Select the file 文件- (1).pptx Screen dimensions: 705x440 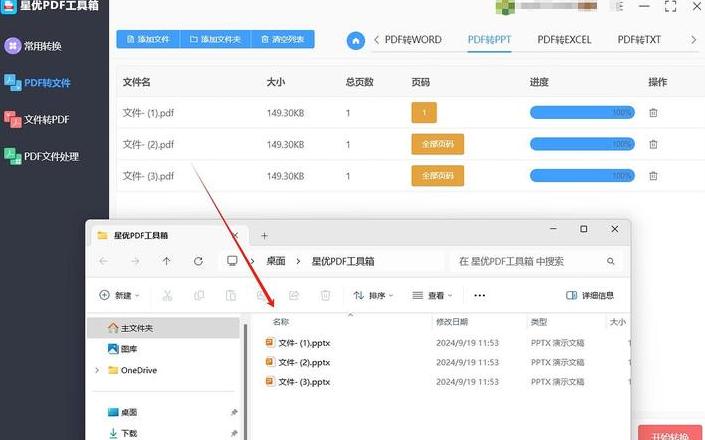(298, 343)
